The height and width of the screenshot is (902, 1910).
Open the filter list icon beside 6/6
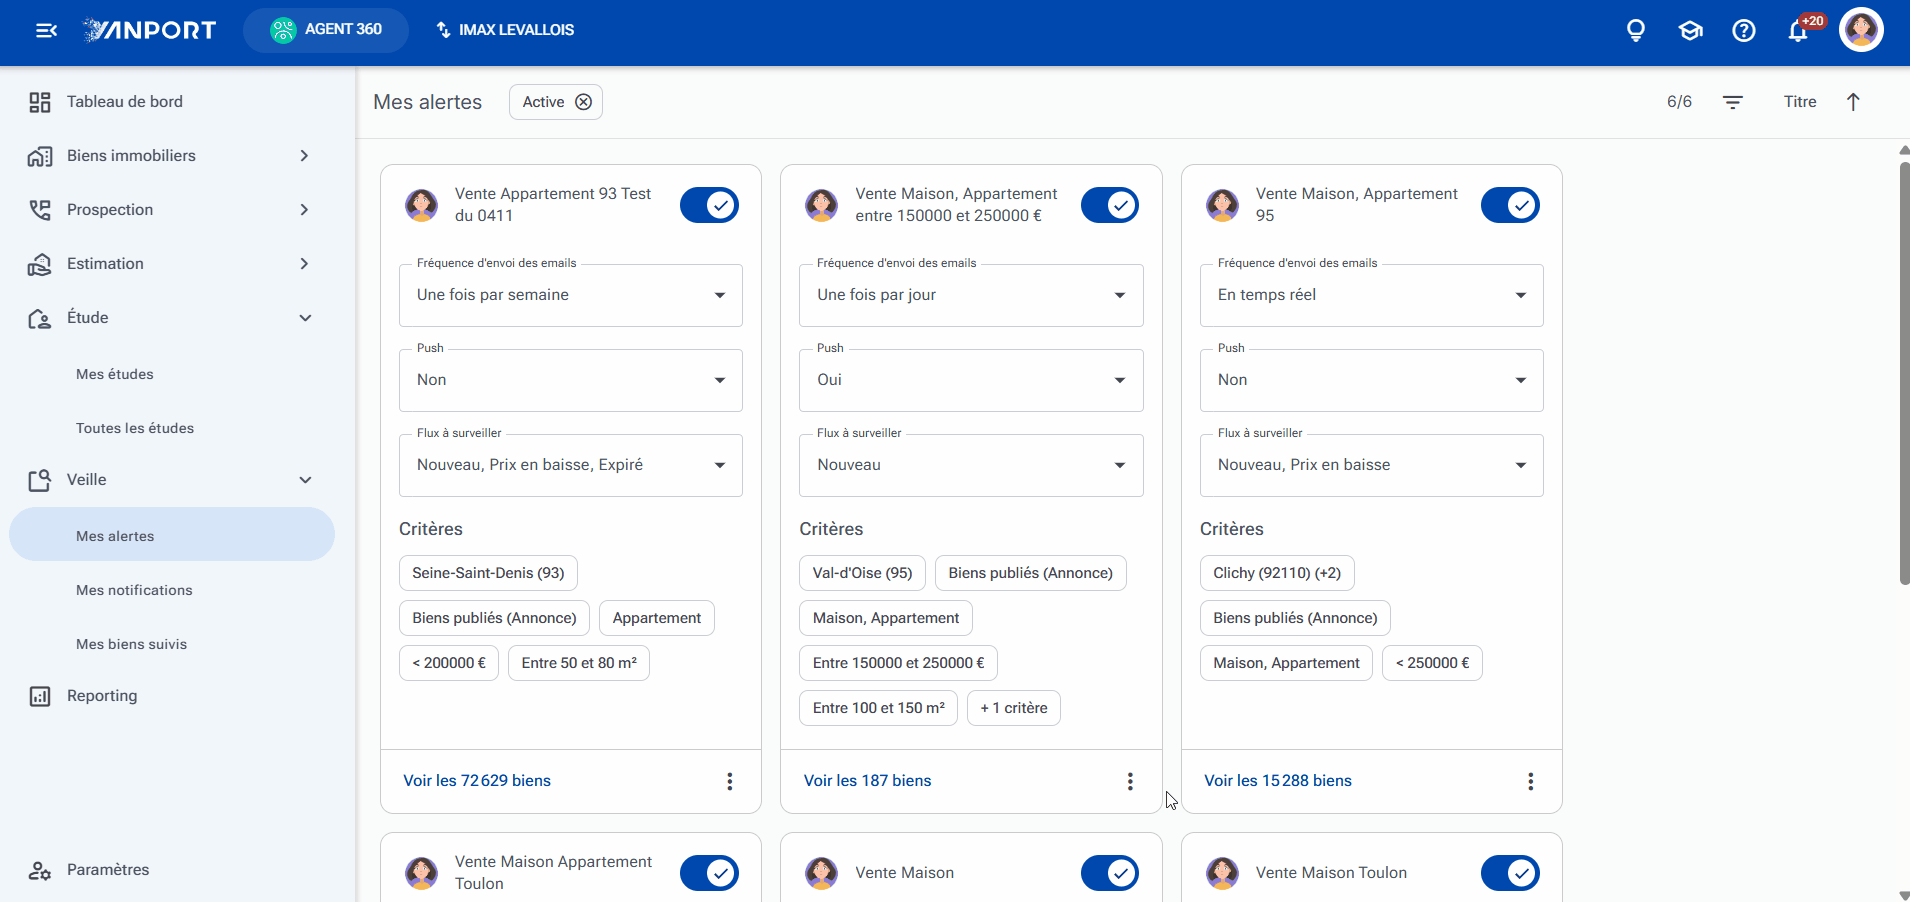click(1733, 102)
